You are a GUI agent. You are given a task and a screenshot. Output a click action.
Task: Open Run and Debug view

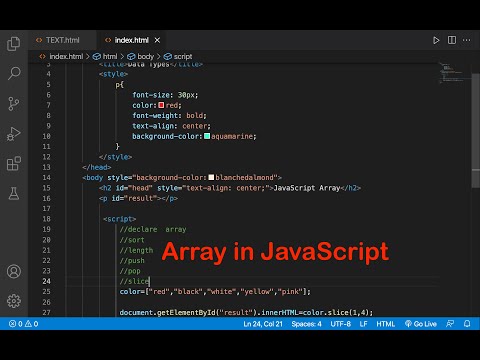click(14, 134)
